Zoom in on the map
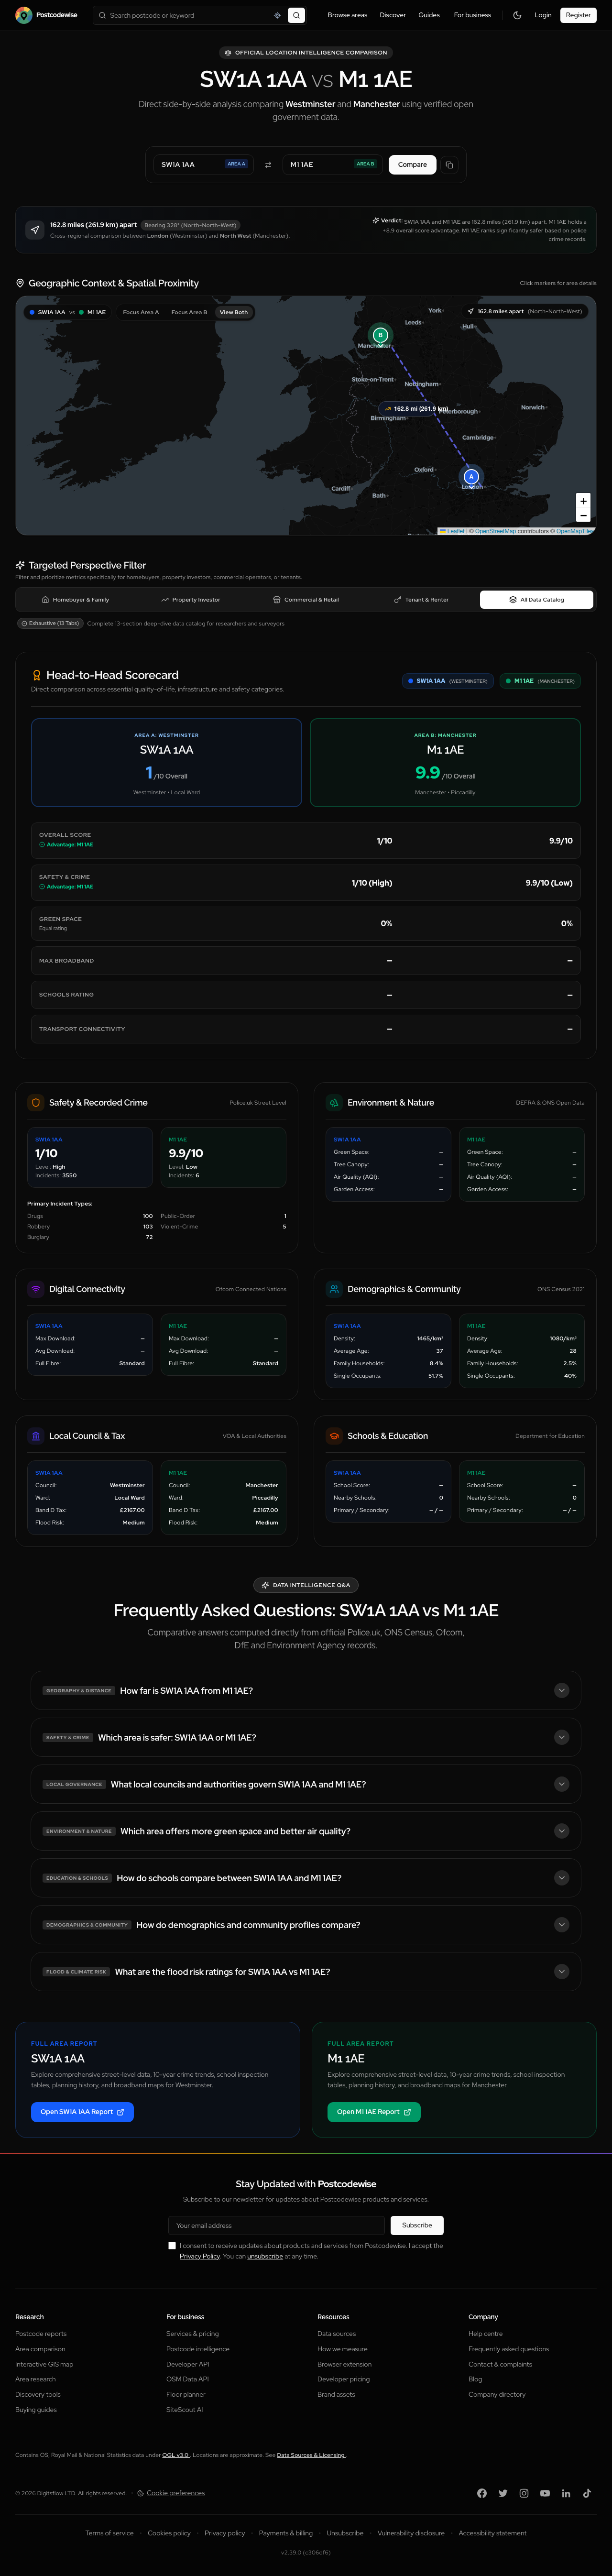The height and width of the screenshot is (2576, 612). click(x=583, y=501)
